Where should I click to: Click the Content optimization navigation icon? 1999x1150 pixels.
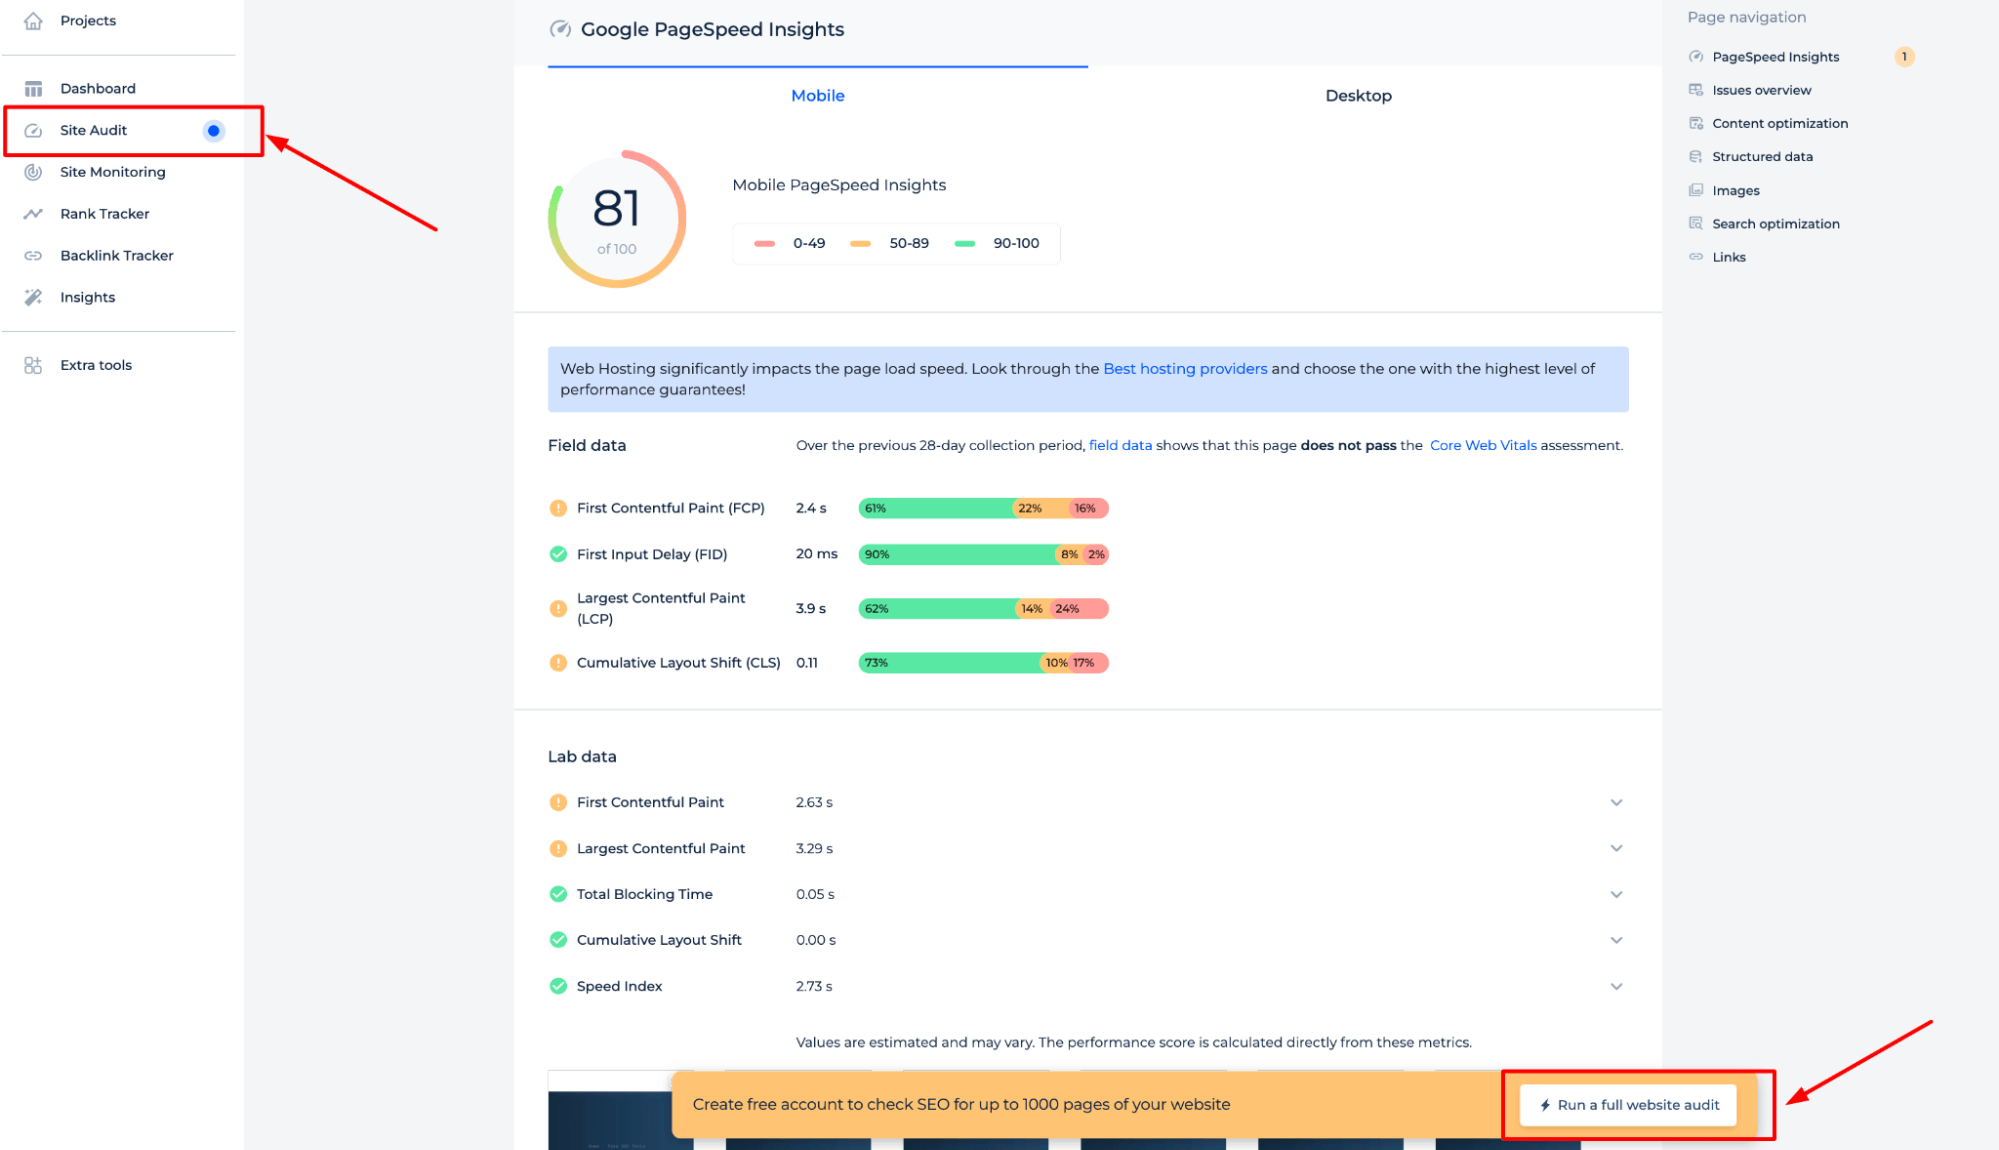(1696, 123)
